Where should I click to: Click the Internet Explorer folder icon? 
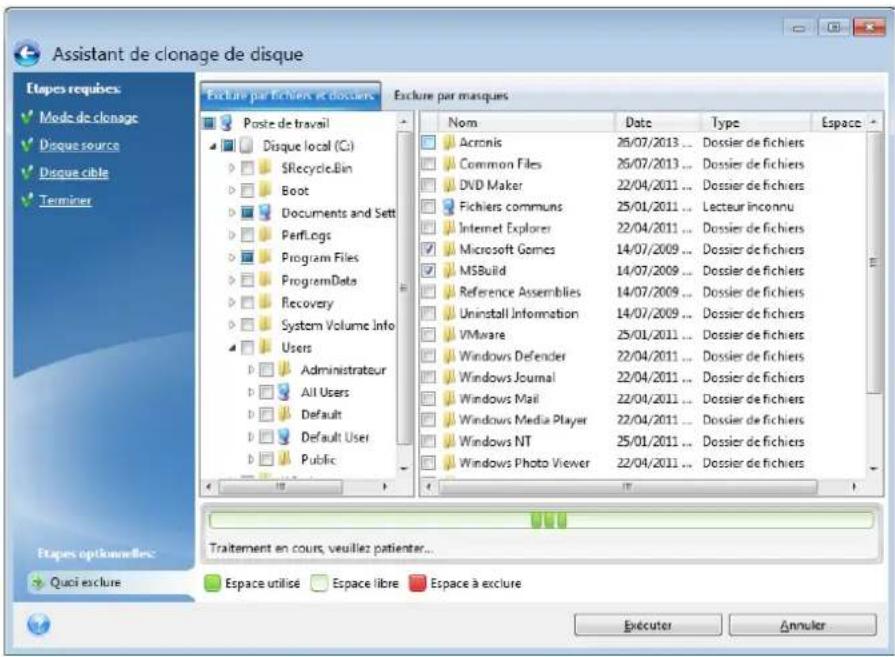coord(449,228)
